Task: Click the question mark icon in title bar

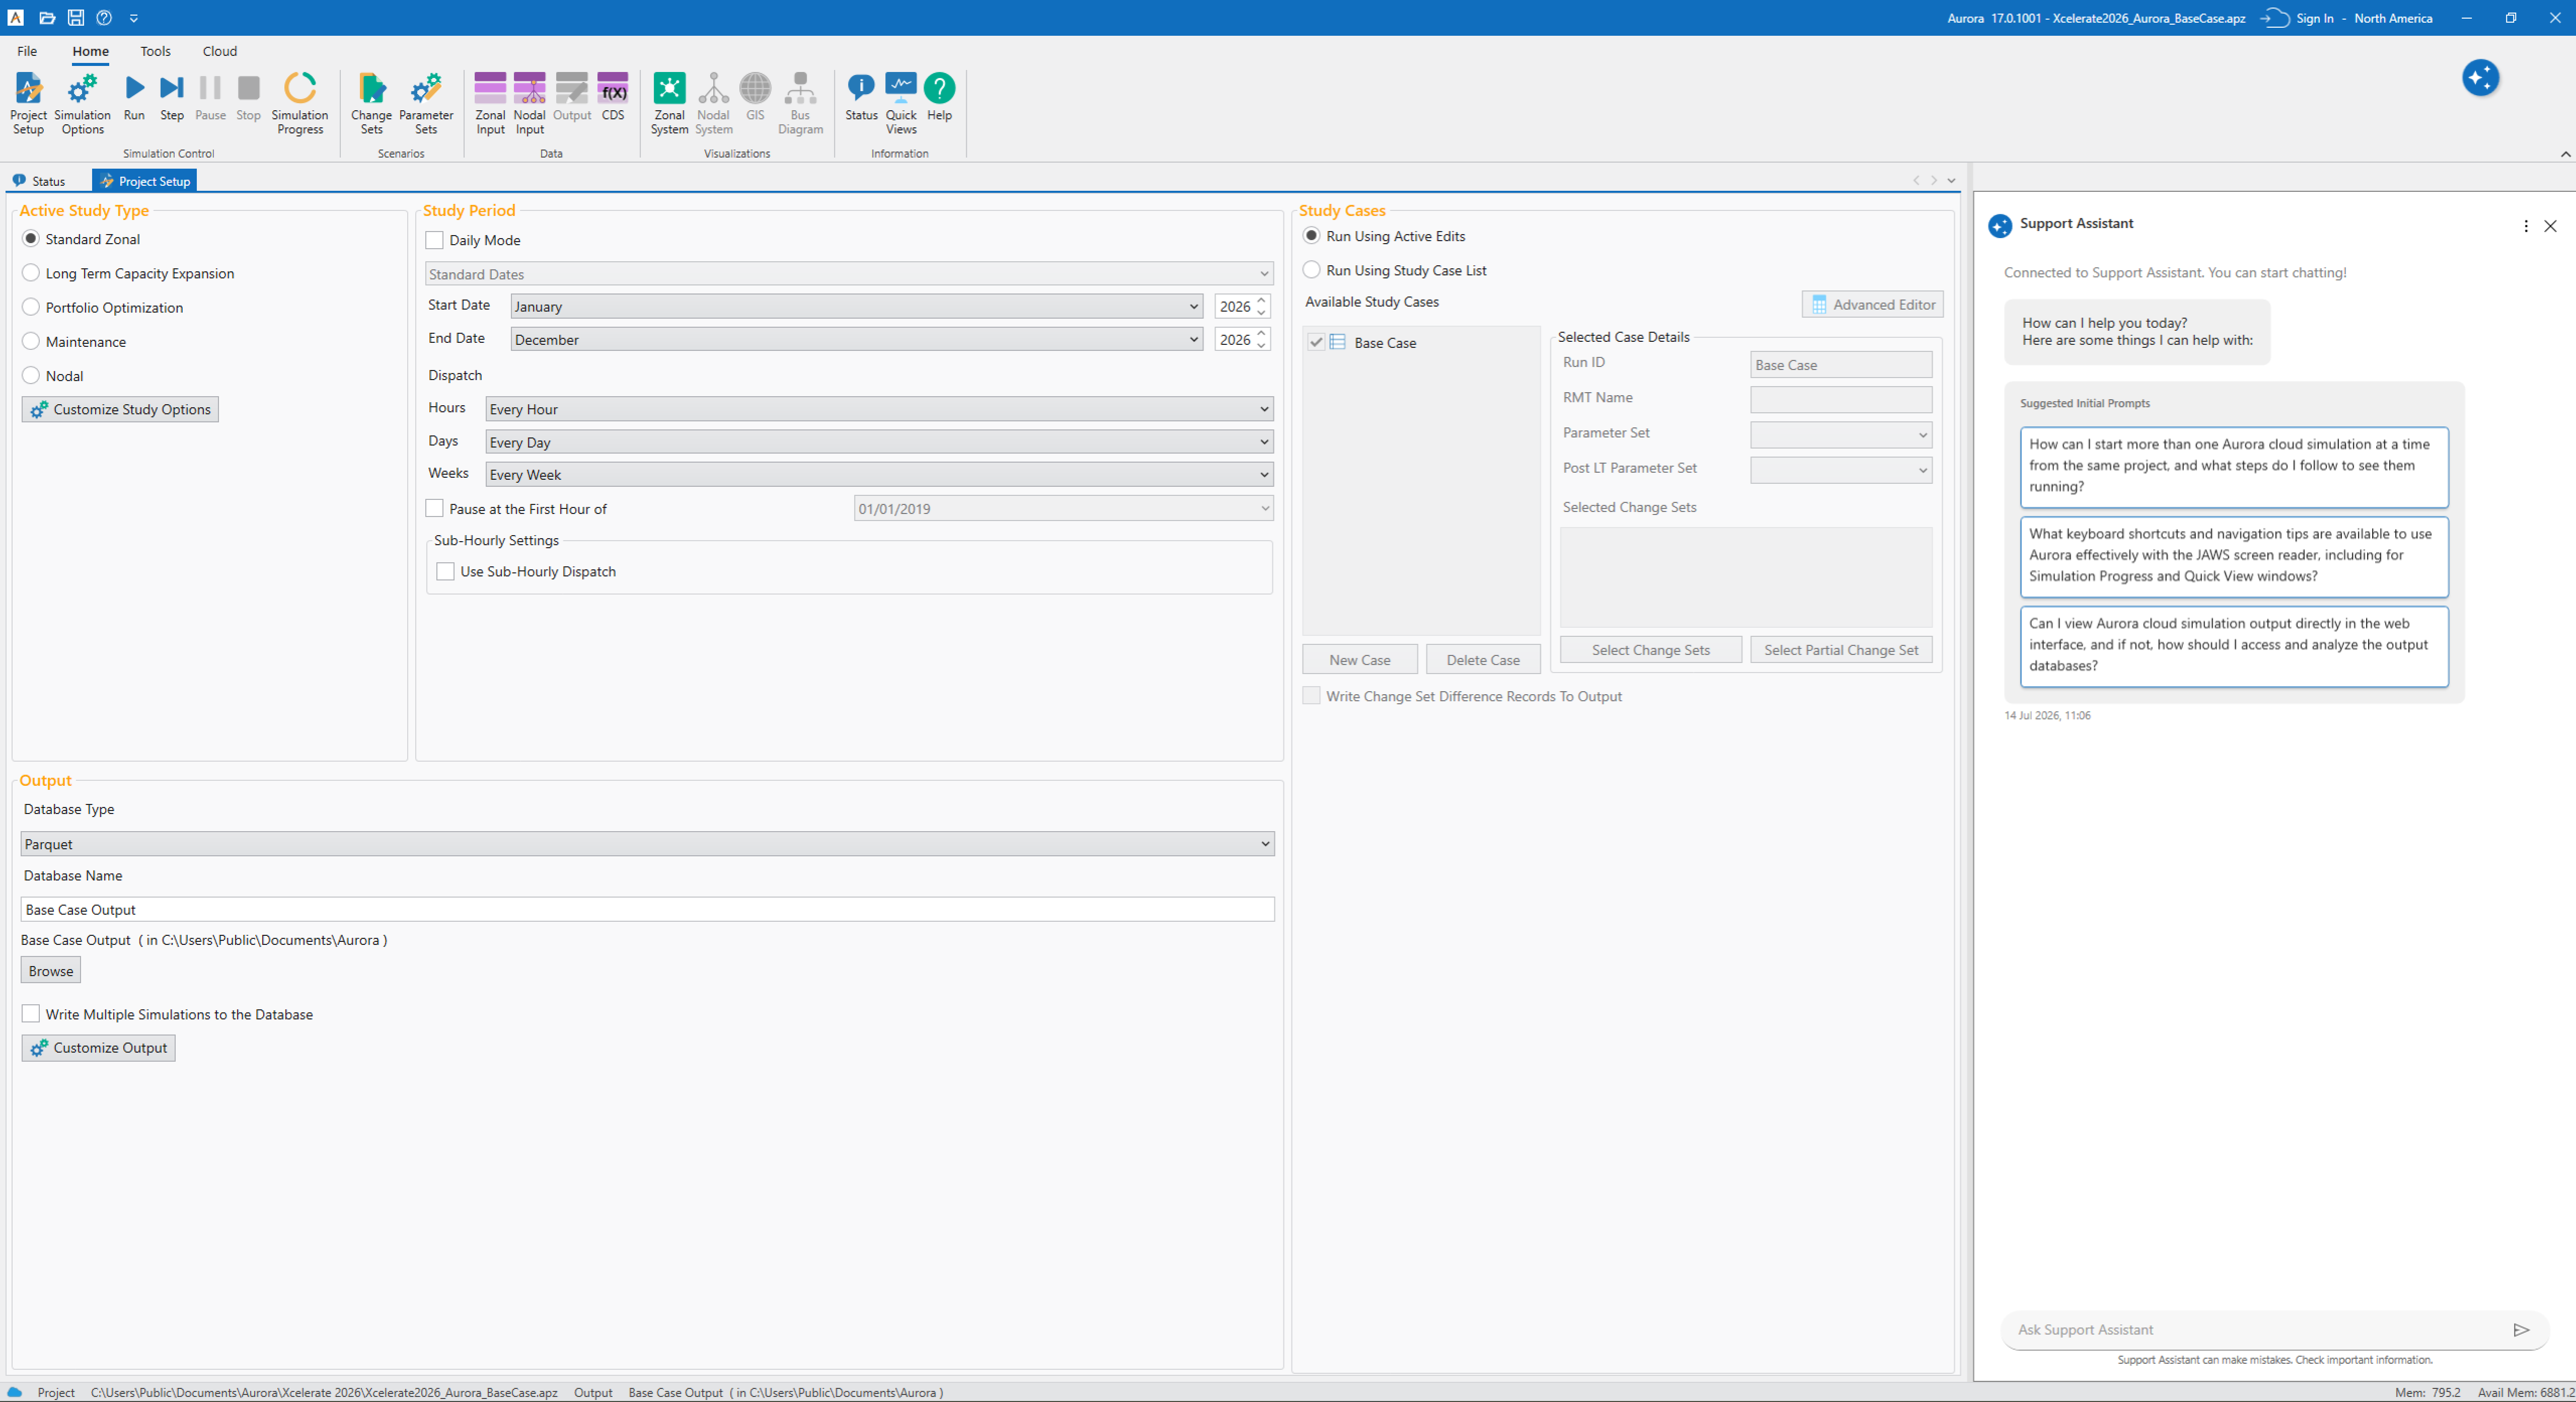Action: coord(104,18)
